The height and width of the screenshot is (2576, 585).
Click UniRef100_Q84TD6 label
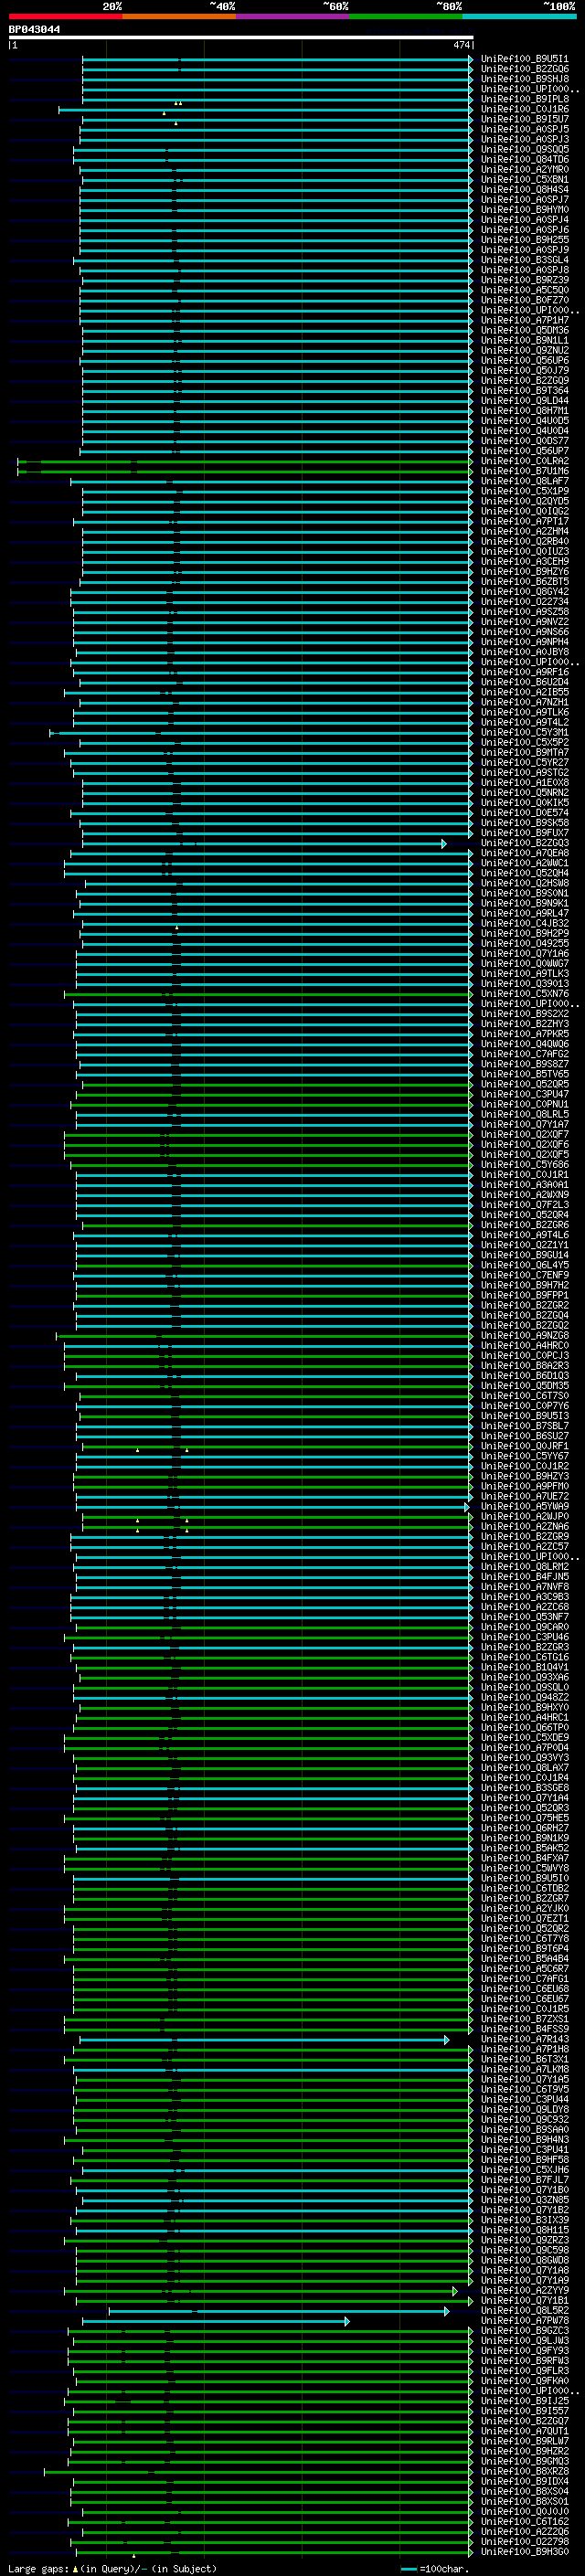(x=524, y=159)
